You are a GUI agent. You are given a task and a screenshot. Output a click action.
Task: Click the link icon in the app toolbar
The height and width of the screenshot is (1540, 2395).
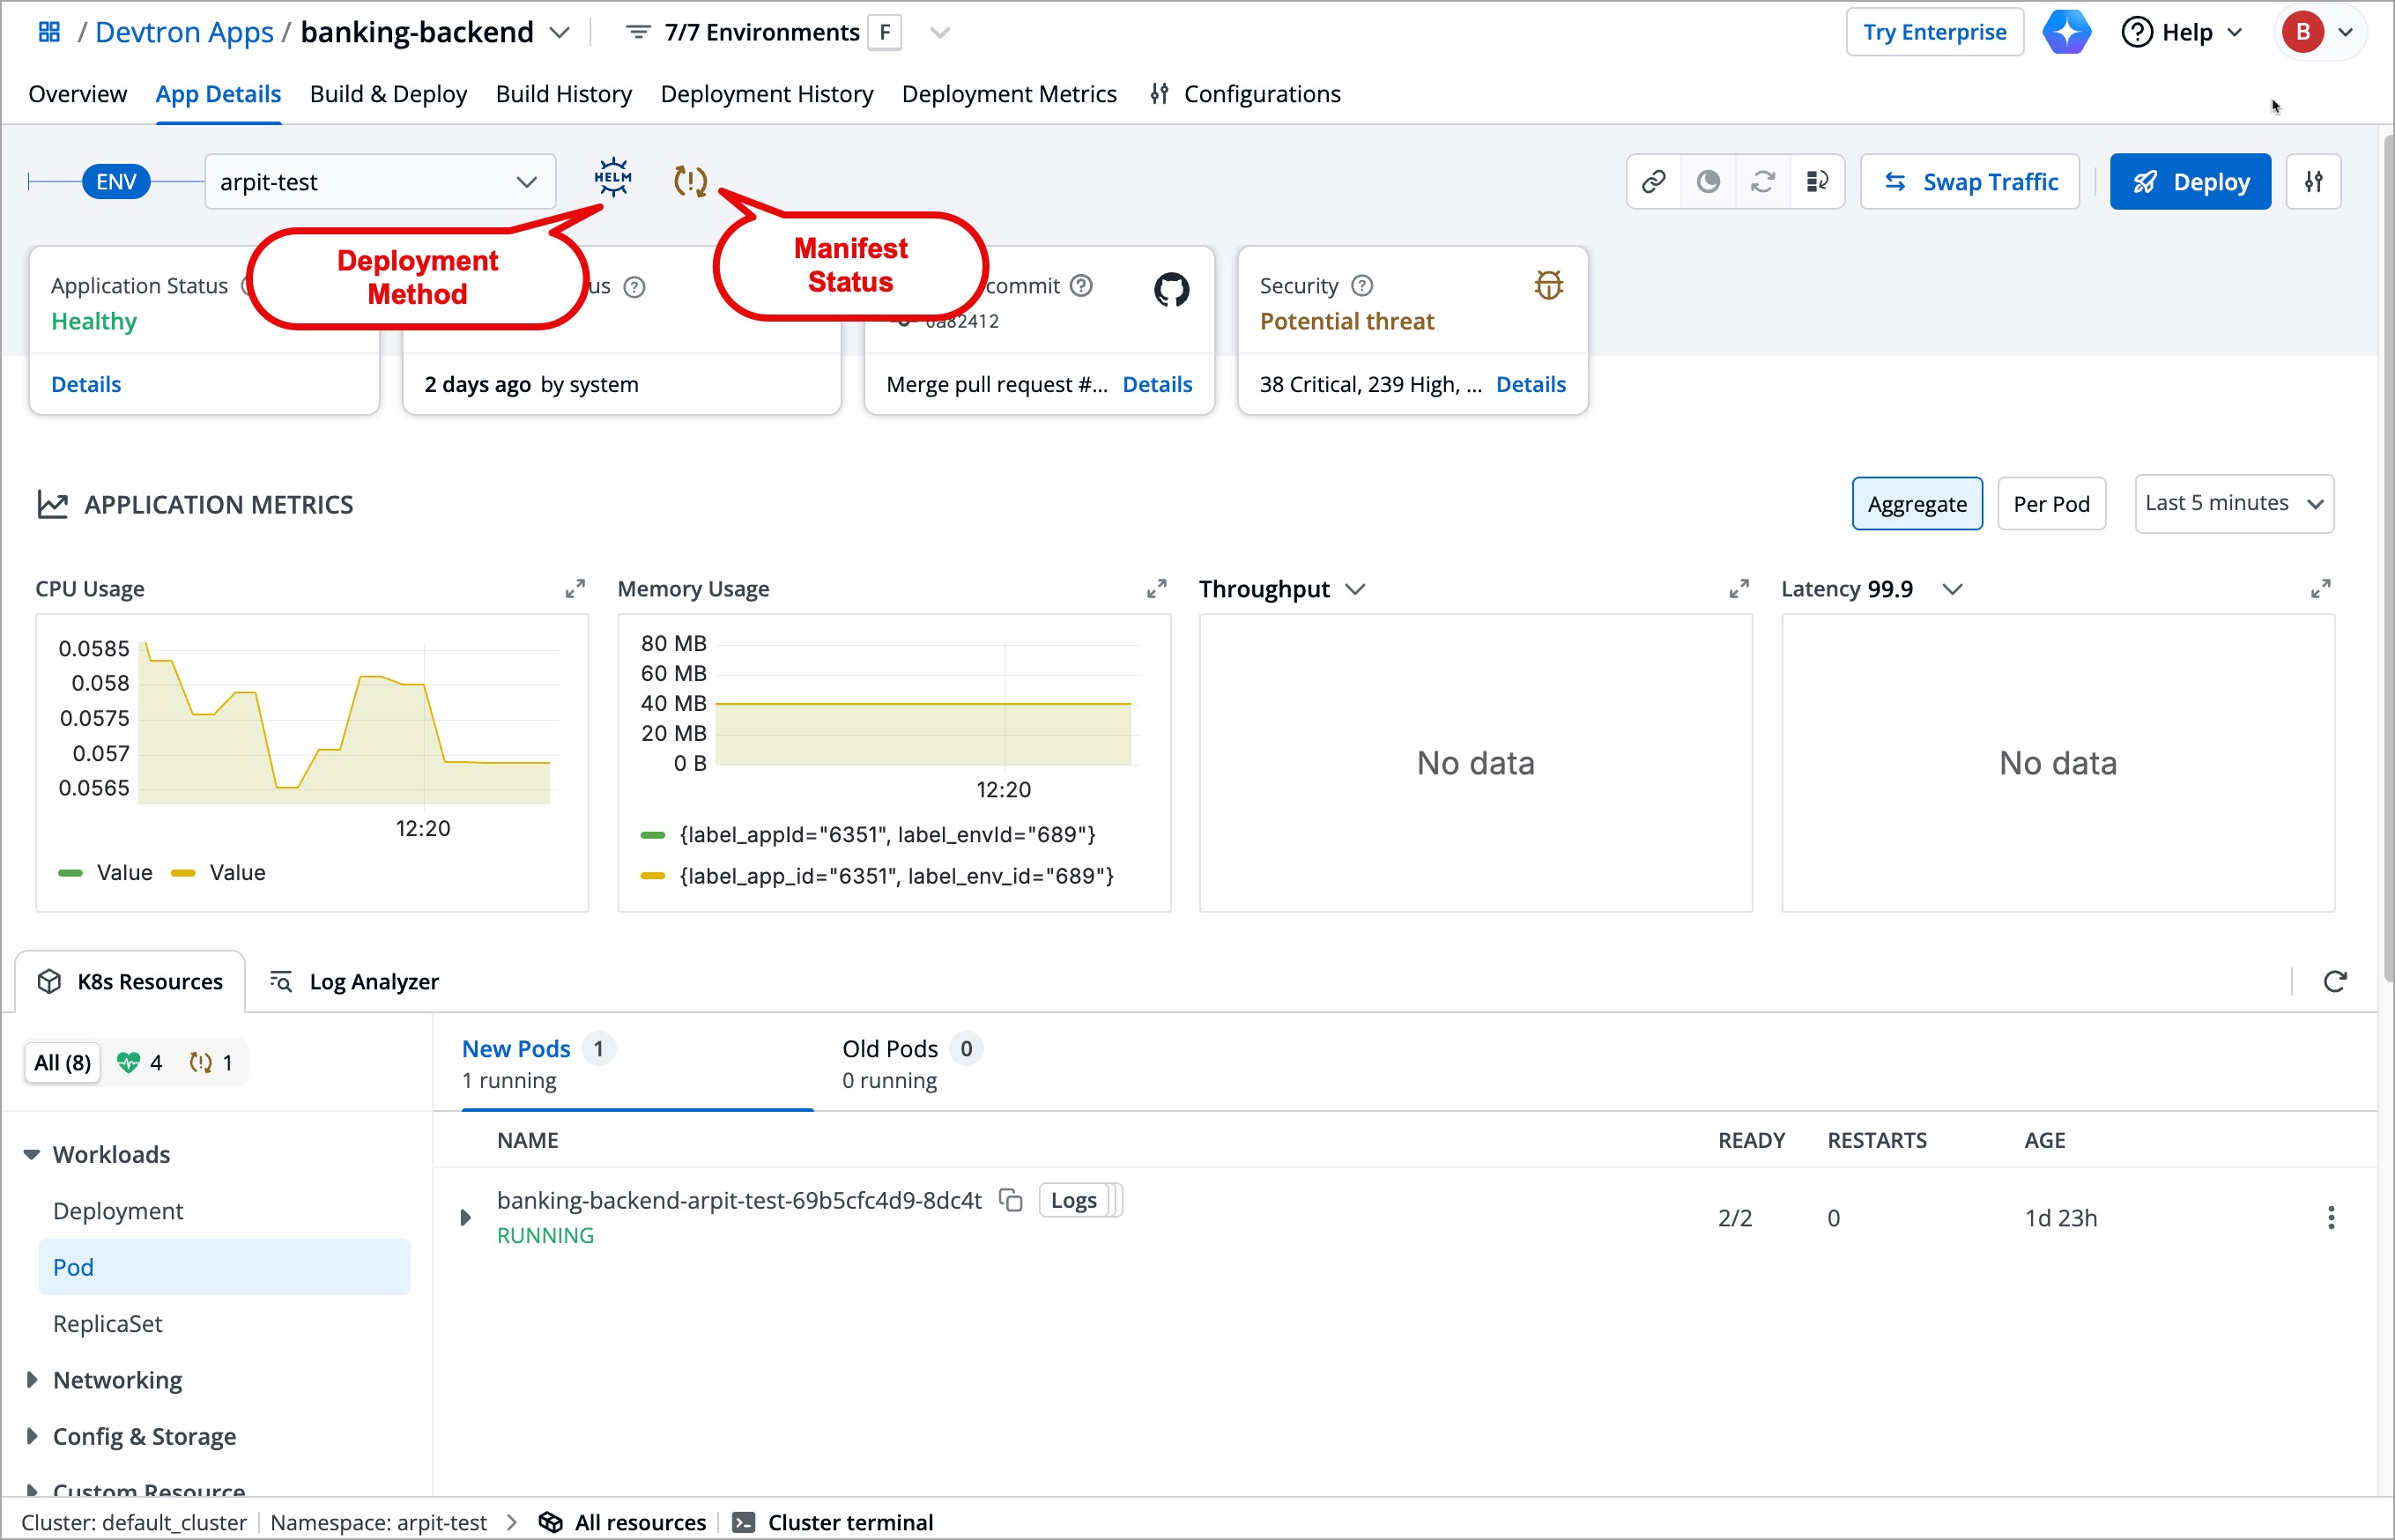pos(1652,181)
